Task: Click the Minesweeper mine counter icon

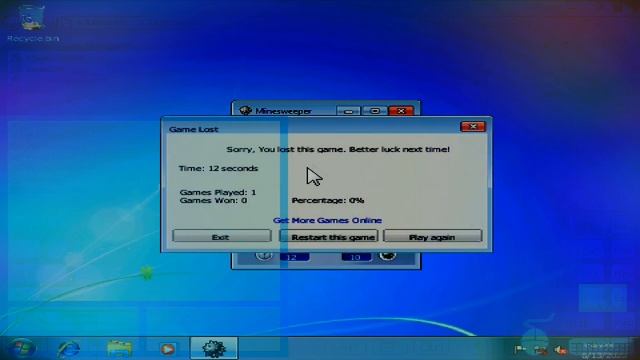Action: pyautogui.click(x=388, y=256)
